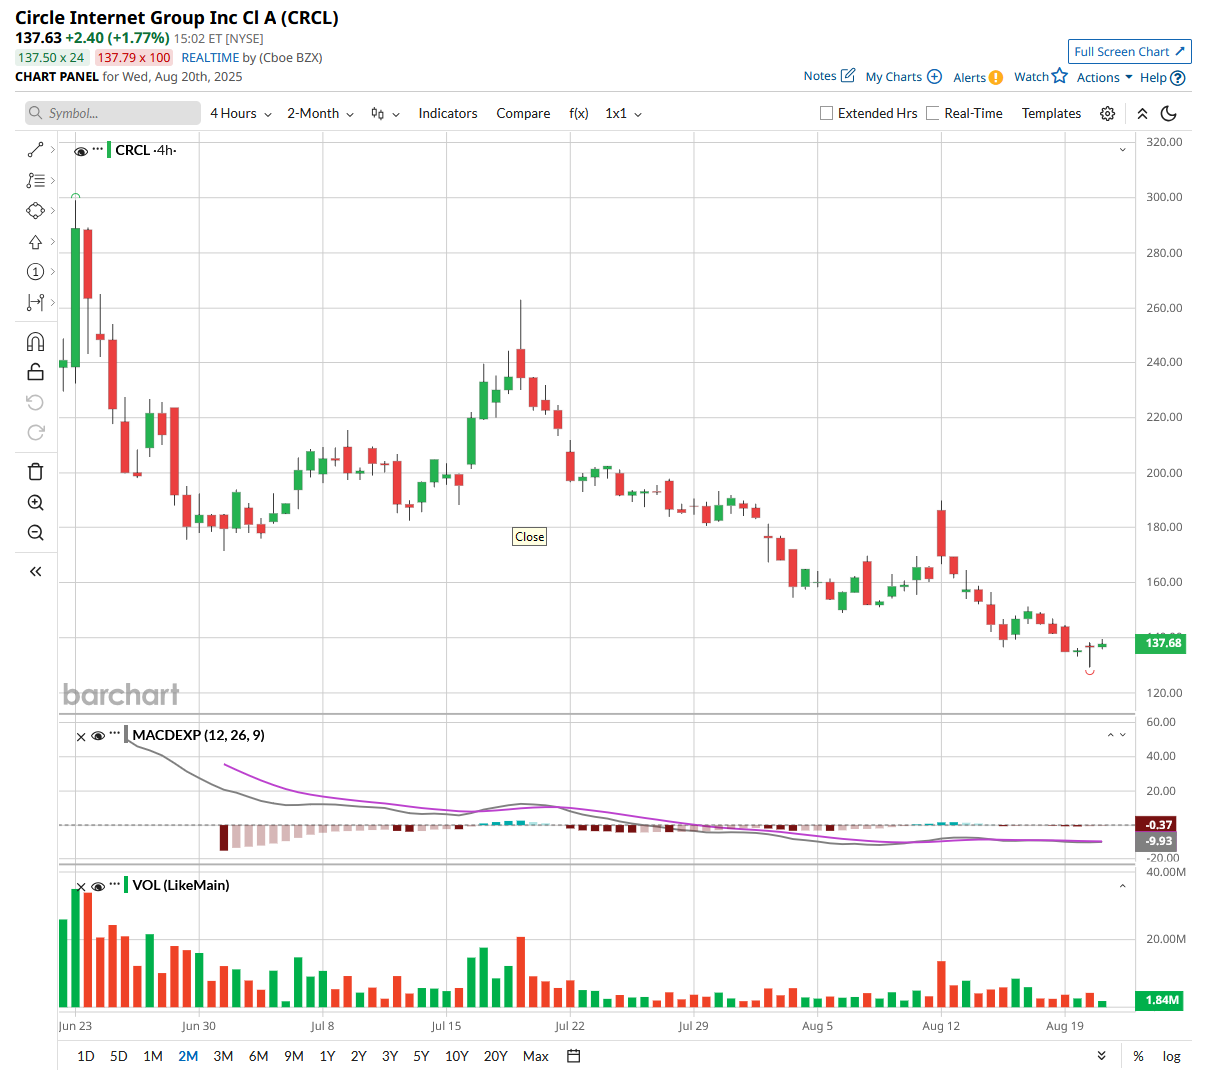Toggle log scale mode
The image size is (1205, 1089).
tap(1171, 1056)
